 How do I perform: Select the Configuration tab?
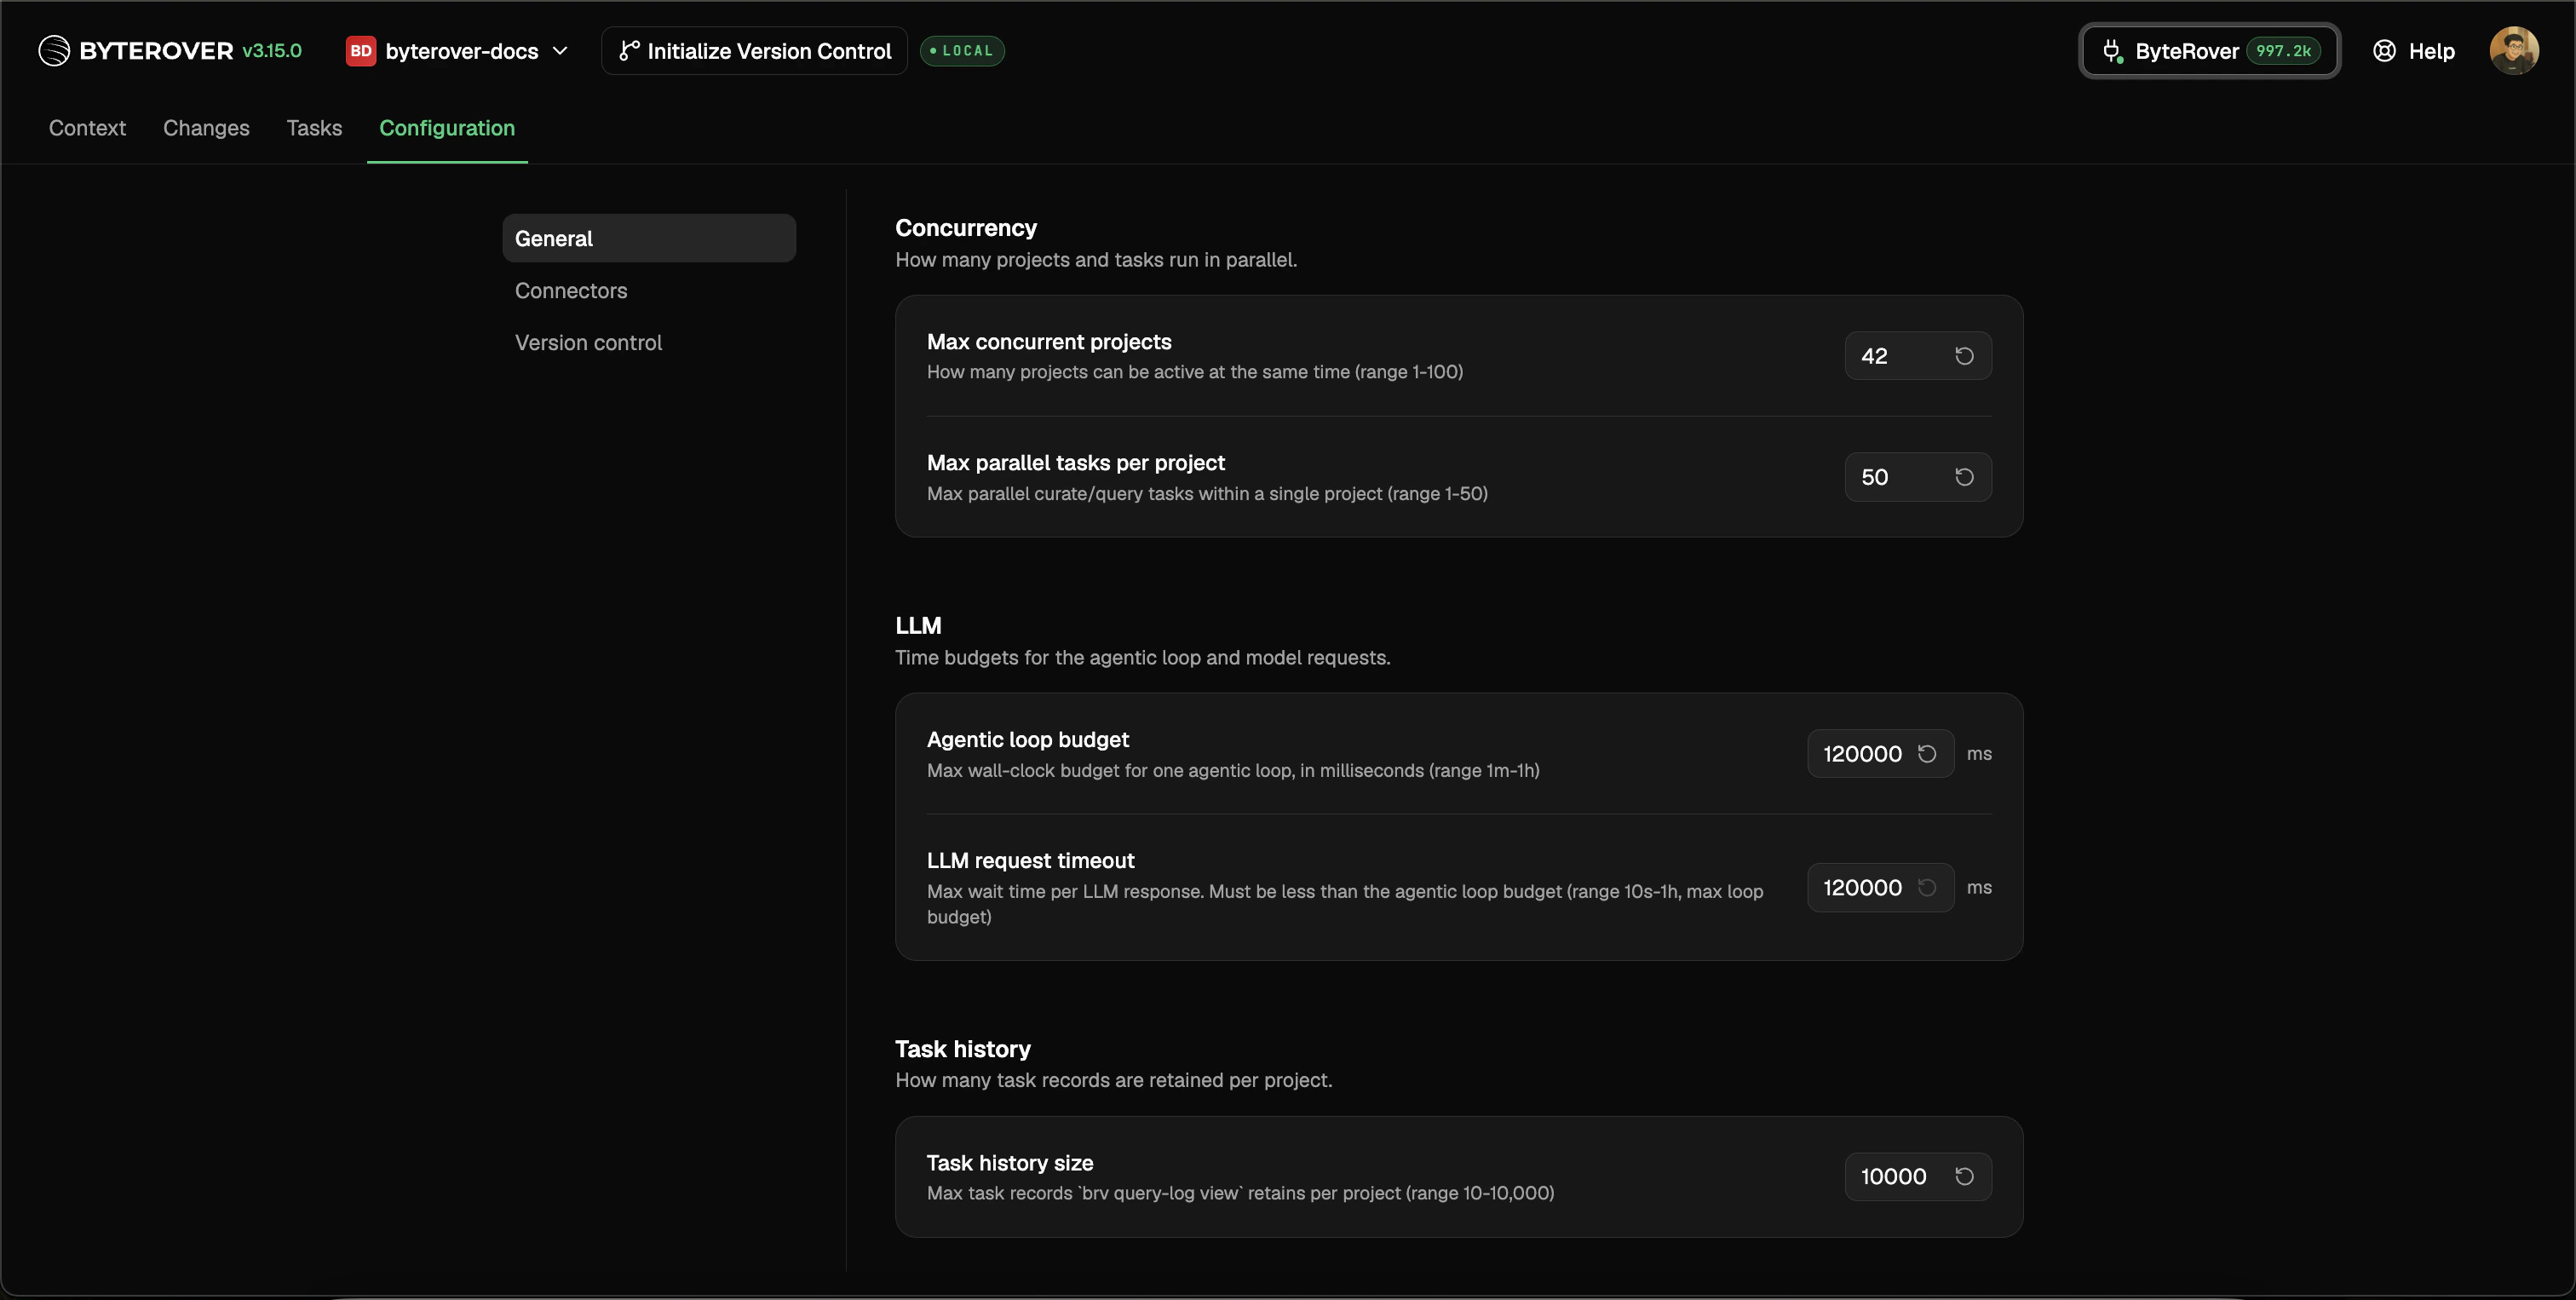447,128
